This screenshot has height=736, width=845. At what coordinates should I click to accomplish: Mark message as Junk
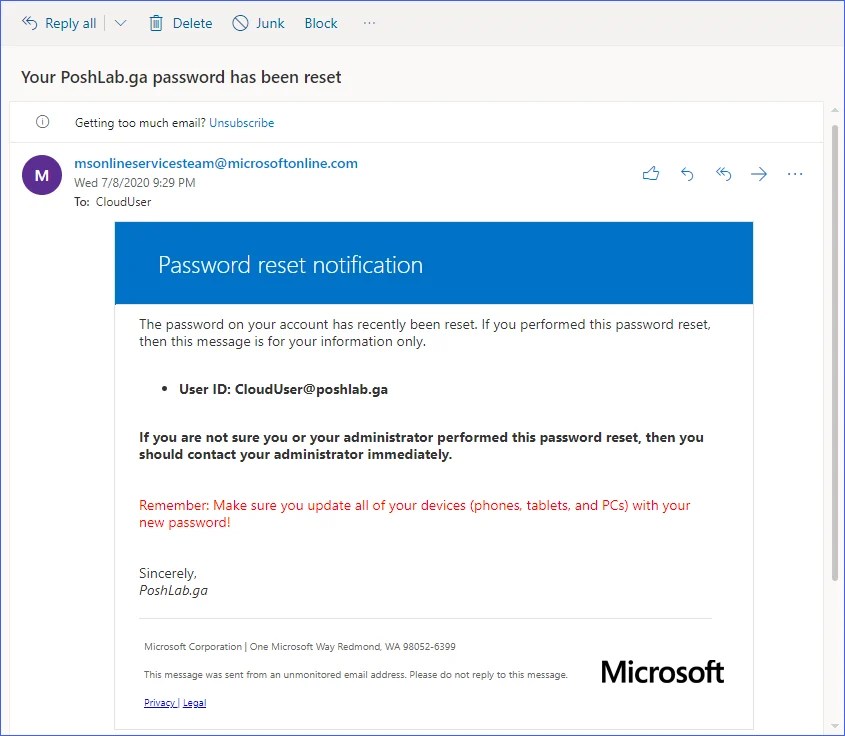tap(258, 23)
